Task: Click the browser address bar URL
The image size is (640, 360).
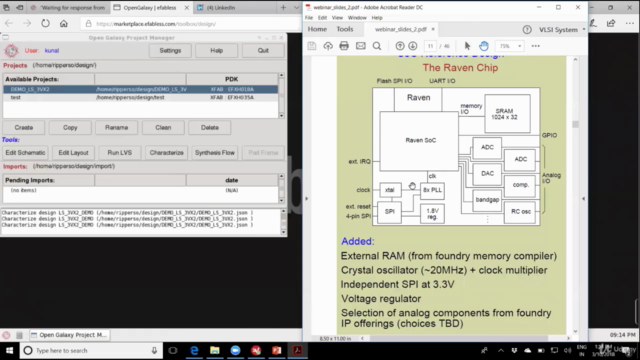Action: [156, 24]
